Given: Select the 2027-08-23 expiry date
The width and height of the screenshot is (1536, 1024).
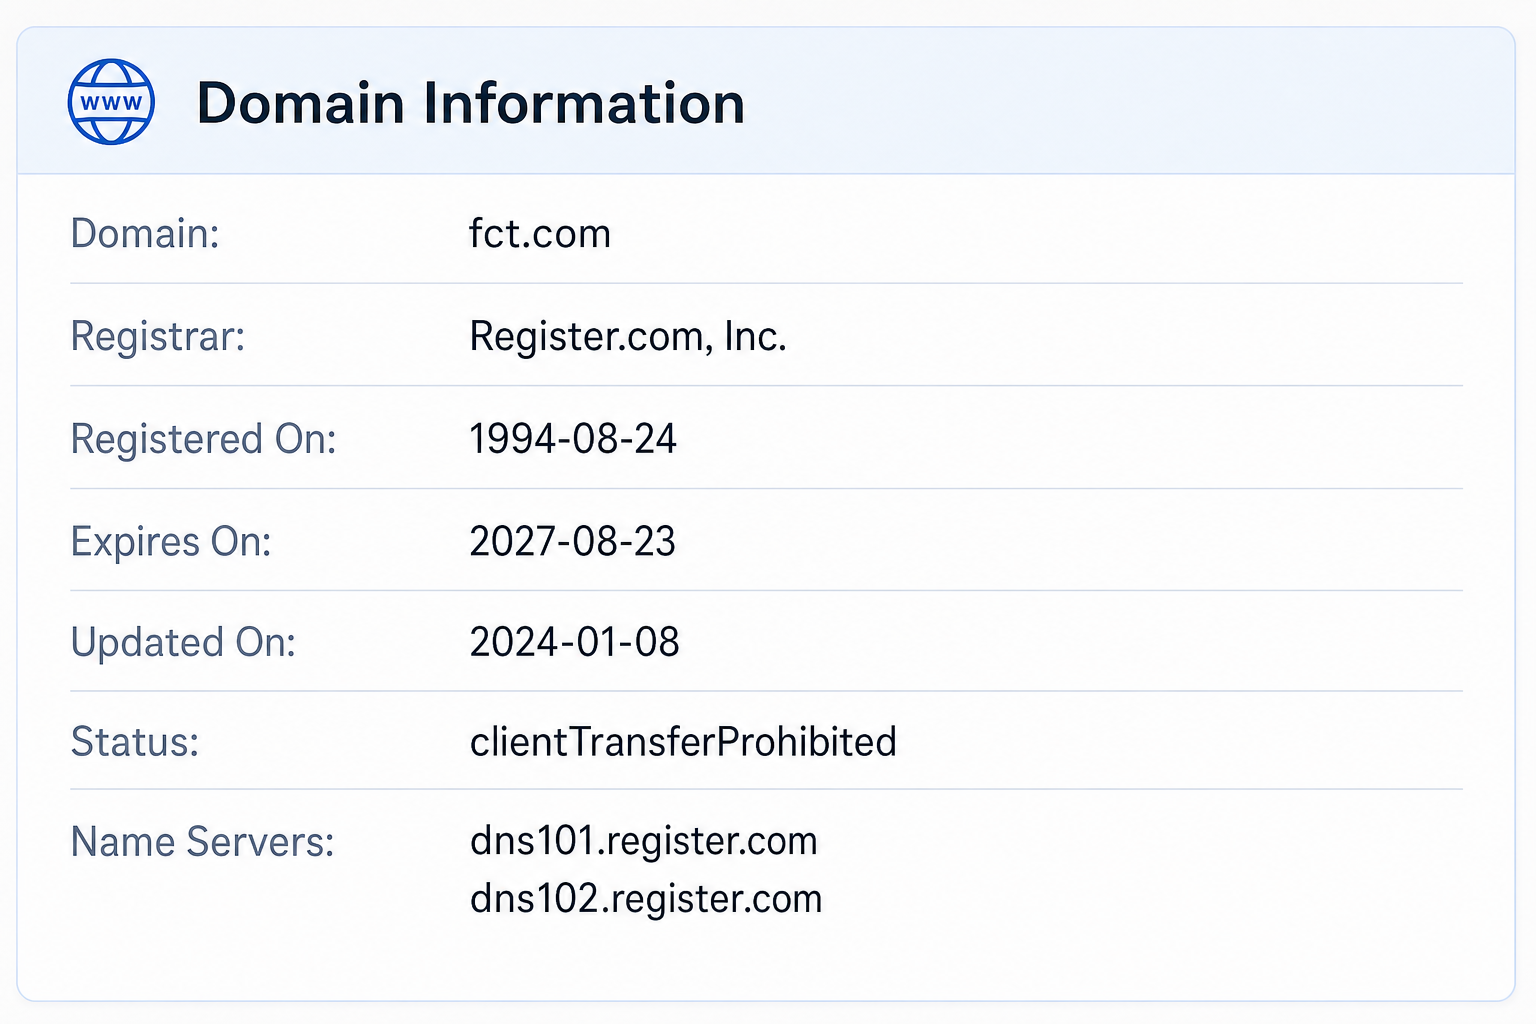Looking at the screenshot, I should click(x=573, y=542).
